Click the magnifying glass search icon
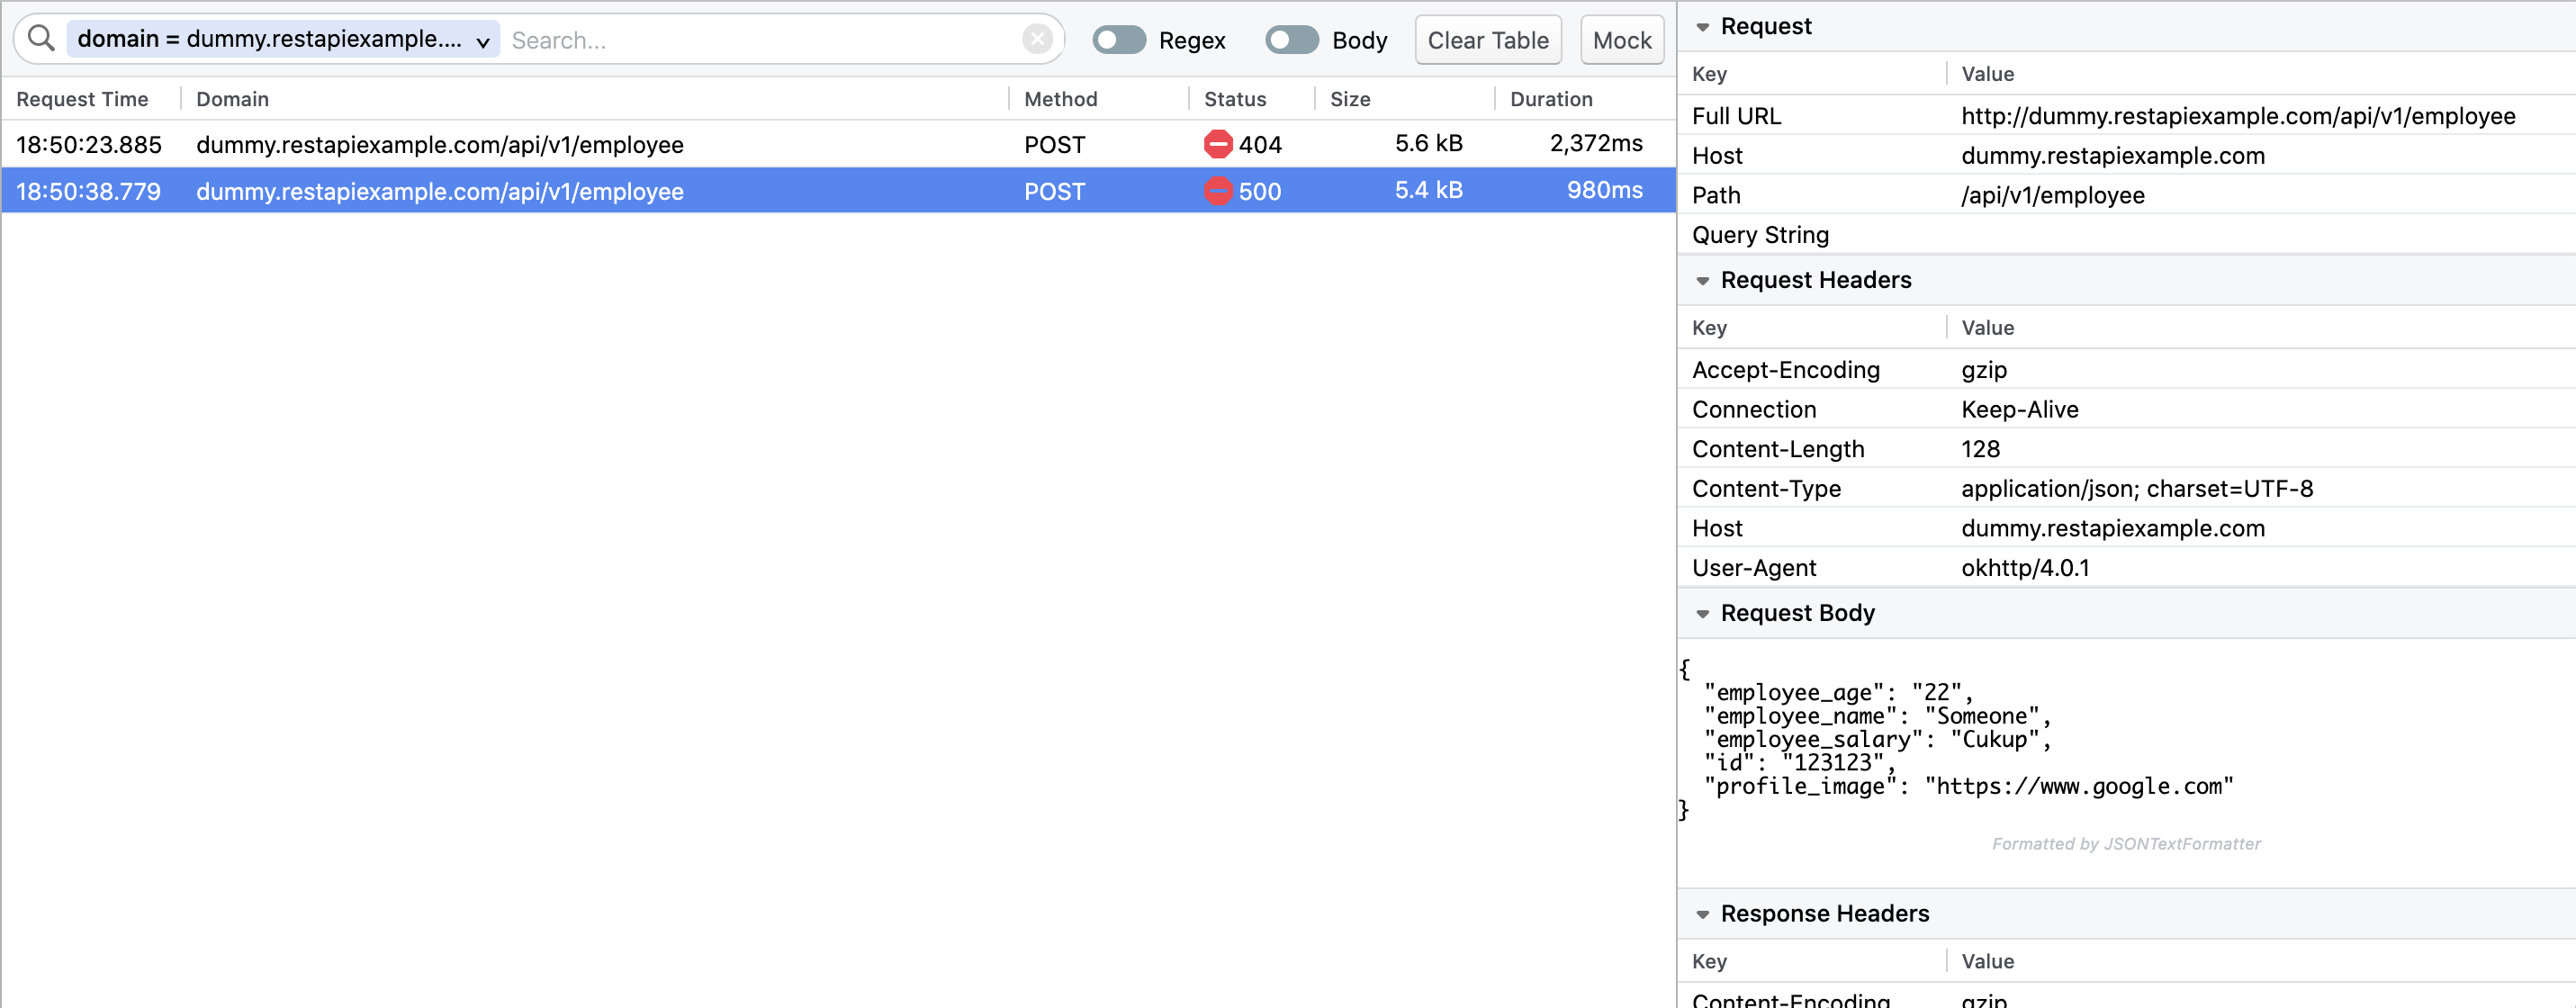2576x1008 pixels. 41,39
